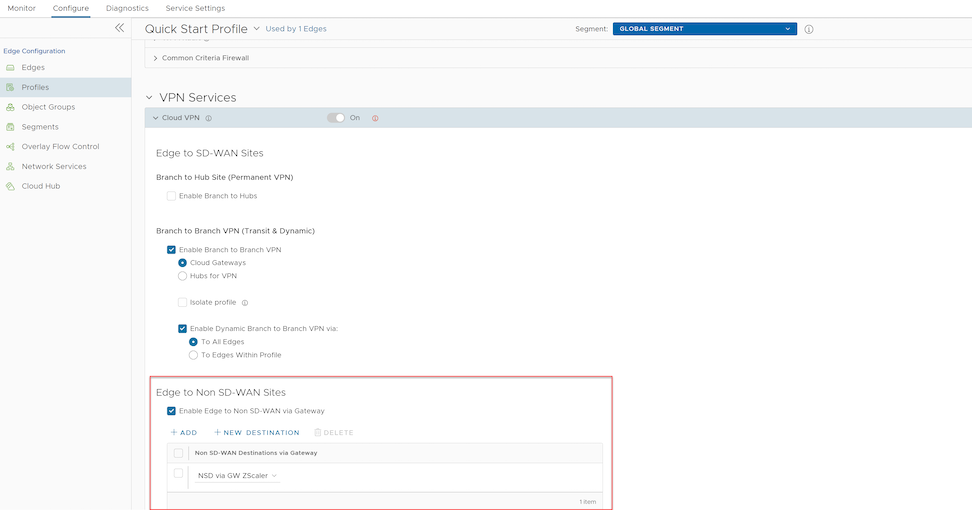This screenshot has width=972, height=510.
Task: Select Hubs for VPN radio button
Action: coord(182,276)
